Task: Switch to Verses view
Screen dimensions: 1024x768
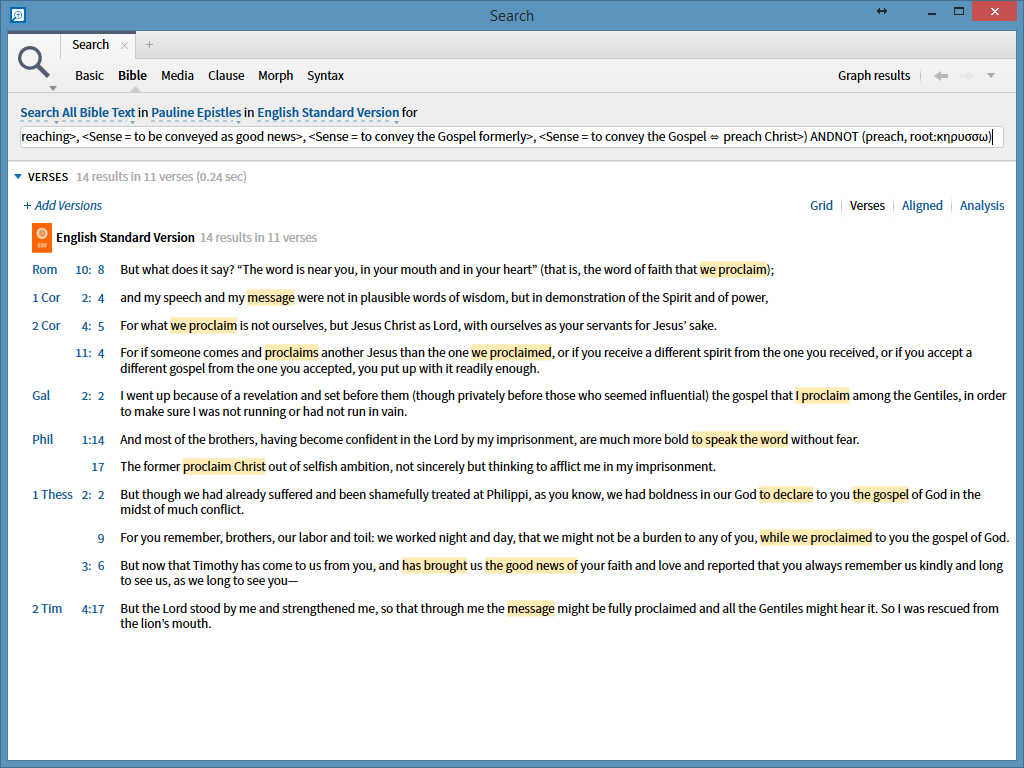Action: click(867, 206)
